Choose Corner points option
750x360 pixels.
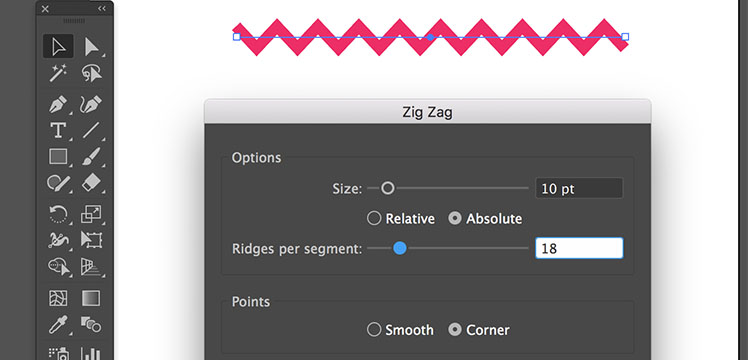pyautogui.click(x=479, y=330)
